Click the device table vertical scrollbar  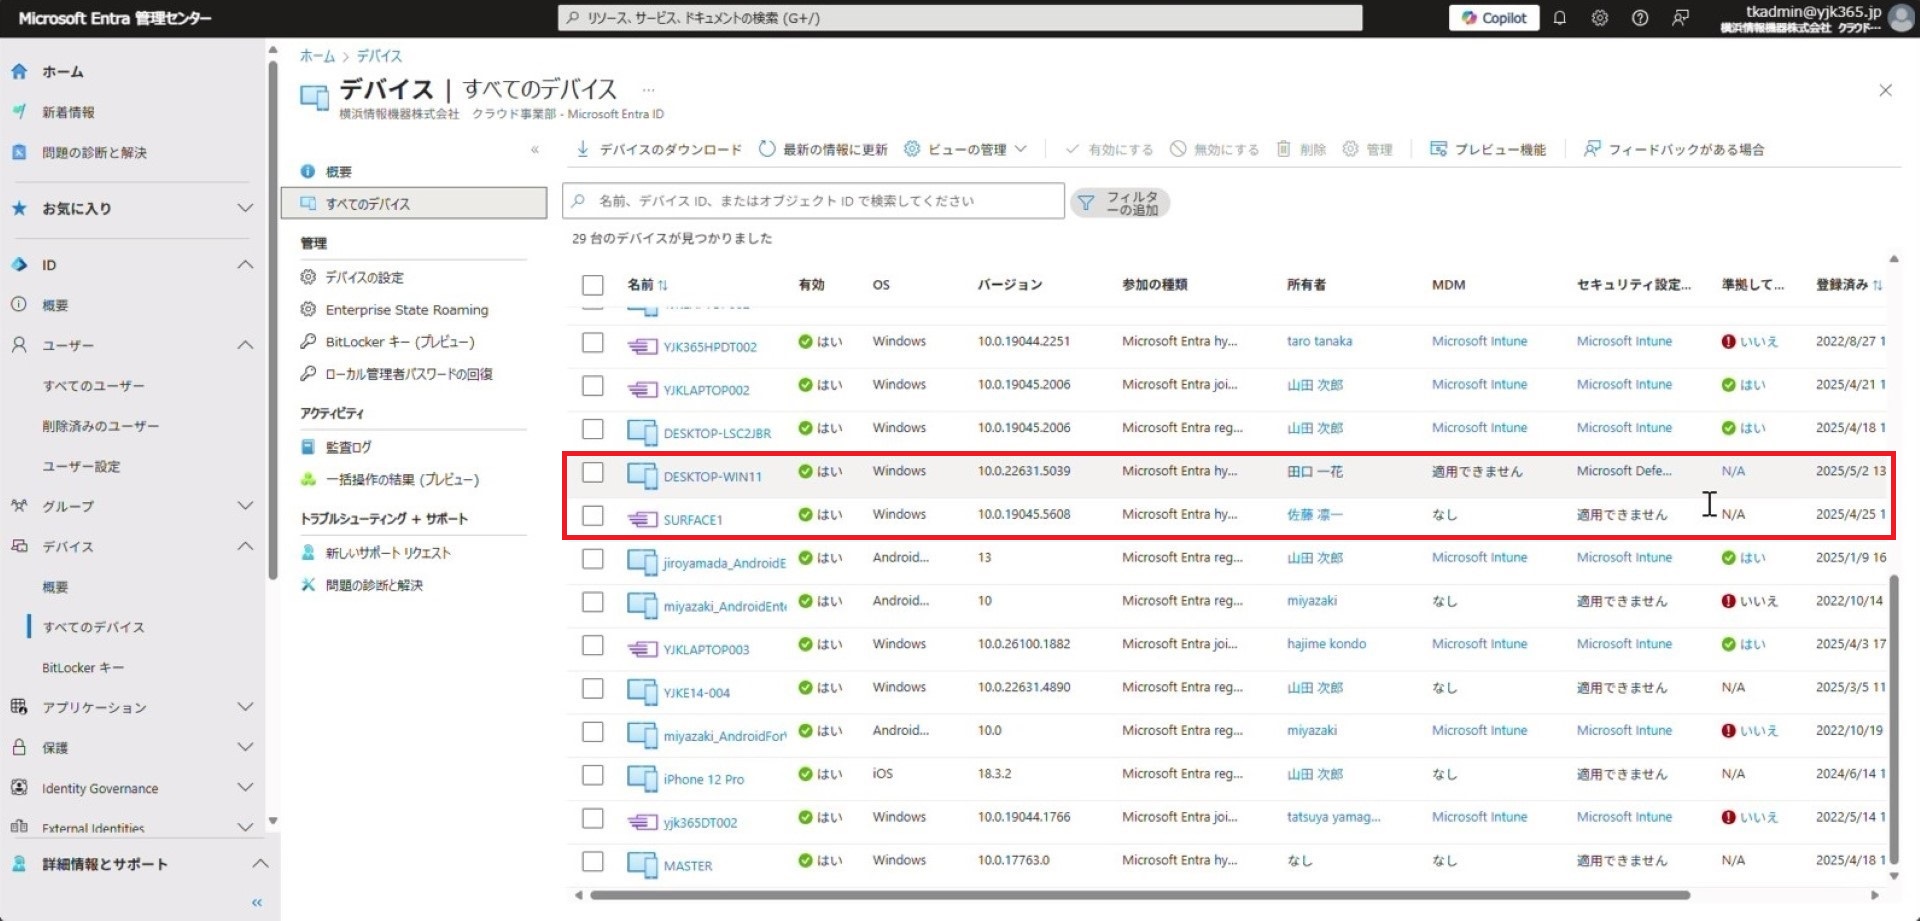[1894, 722]
